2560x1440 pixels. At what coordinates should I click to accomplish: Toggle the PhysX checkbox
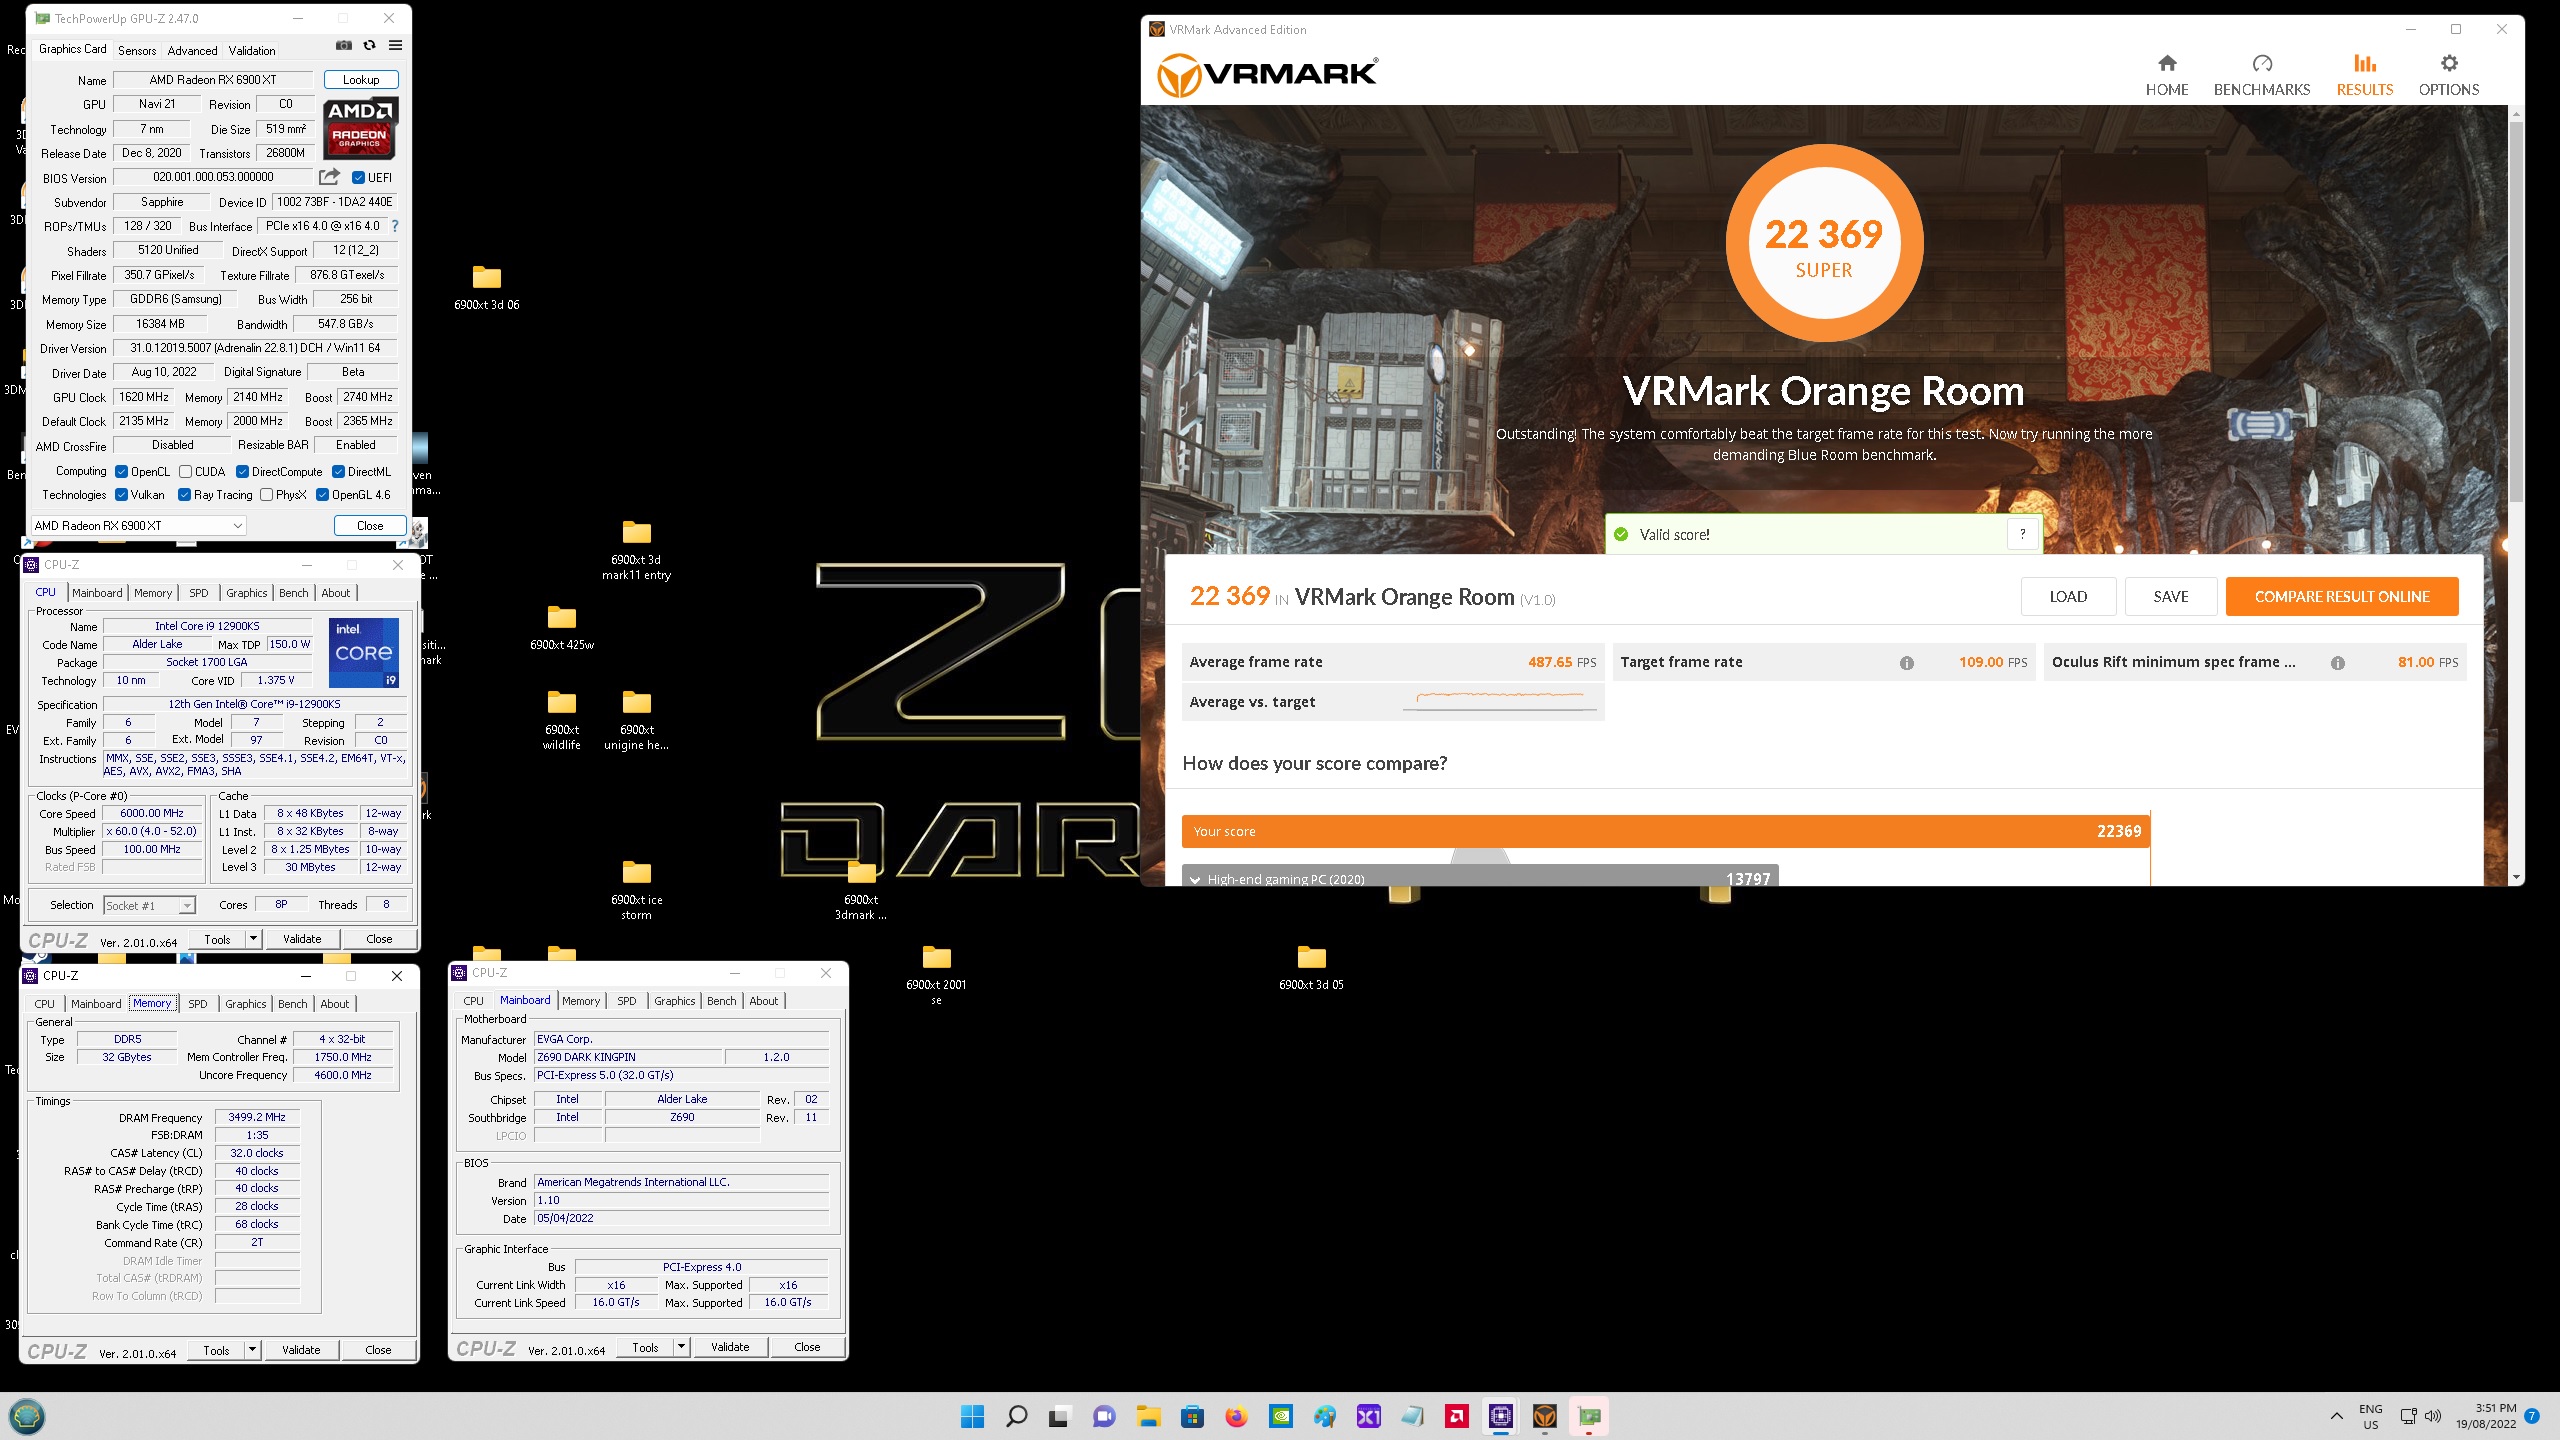tap(266, 495)
